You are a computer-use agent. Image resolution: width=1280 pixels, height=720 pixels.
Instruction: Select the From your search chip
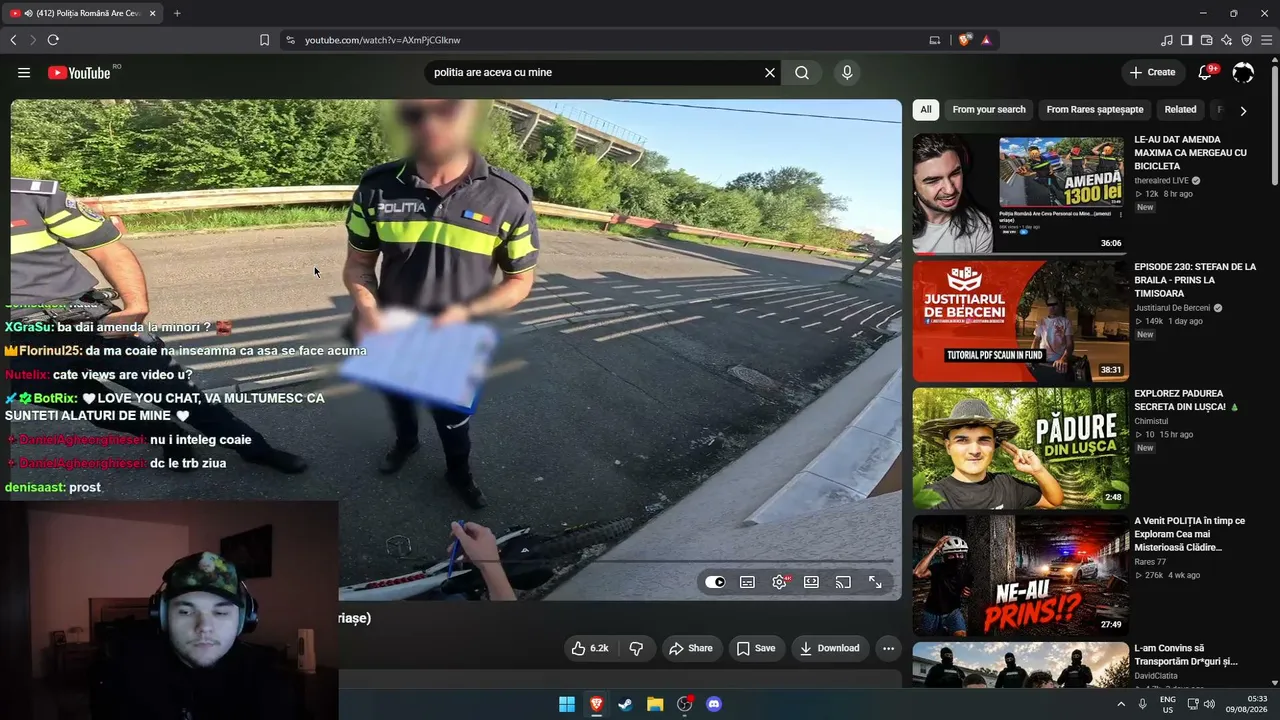[x=989, y=110]
